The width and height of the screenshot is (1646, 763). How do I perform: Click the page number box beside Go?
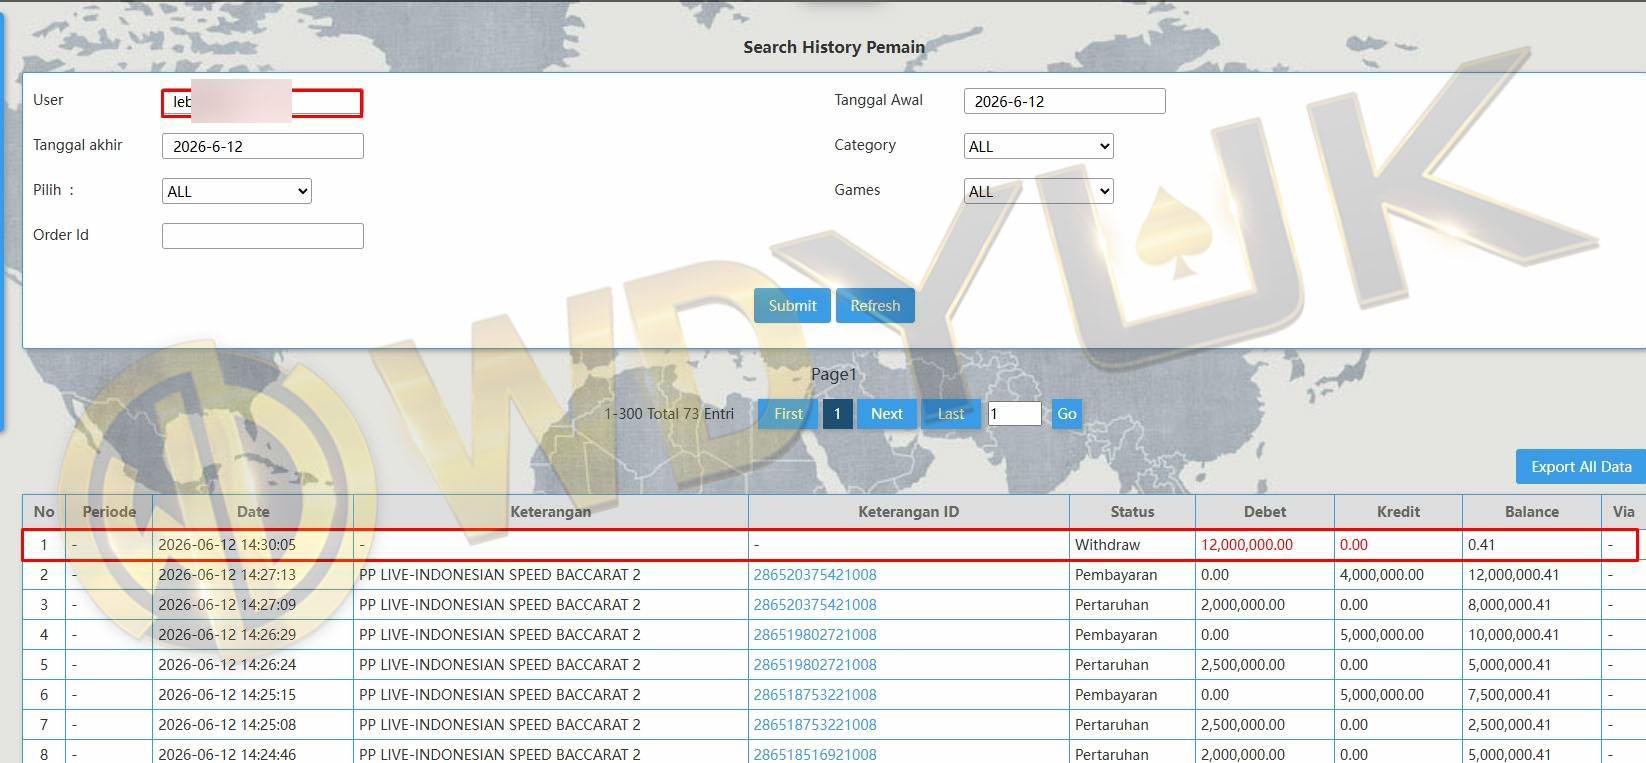pos(1015,414)
